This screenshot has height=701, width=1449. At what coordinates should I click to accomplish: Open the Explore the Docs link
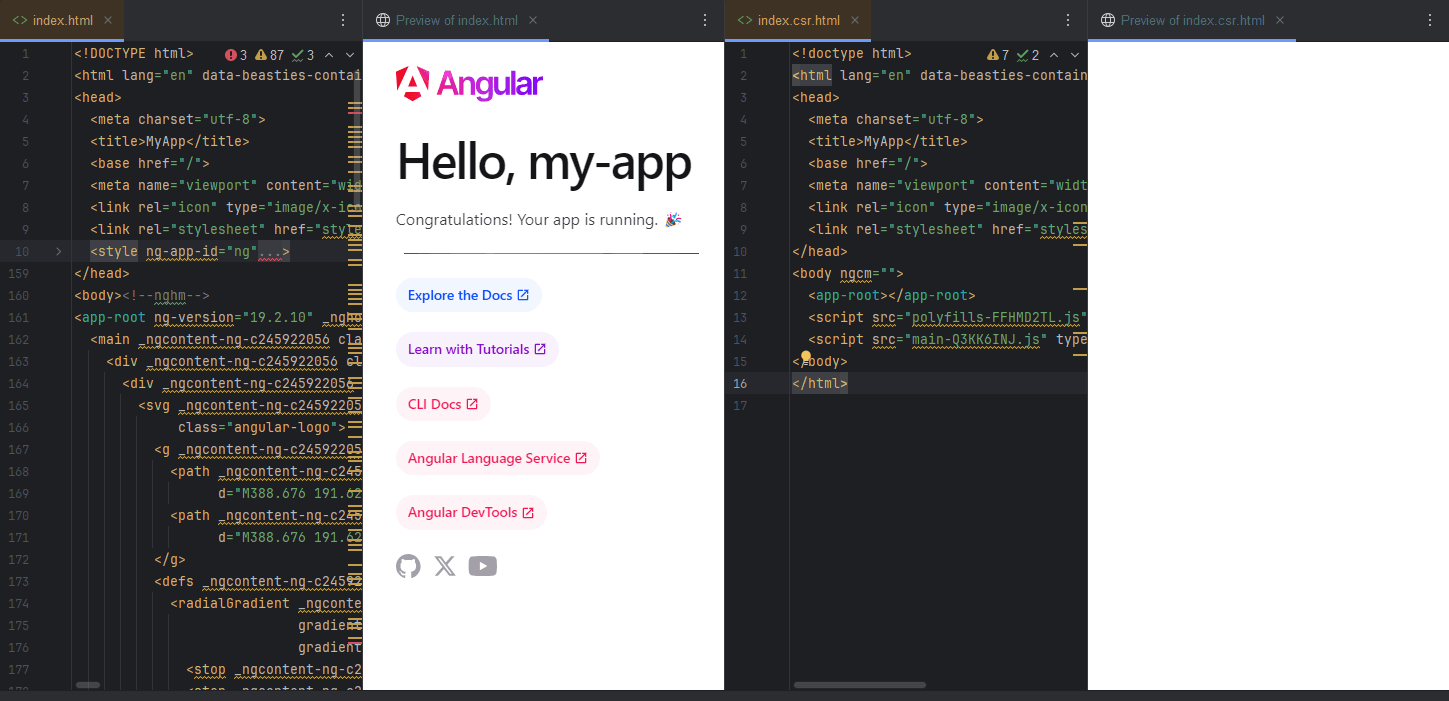[468, 295]
